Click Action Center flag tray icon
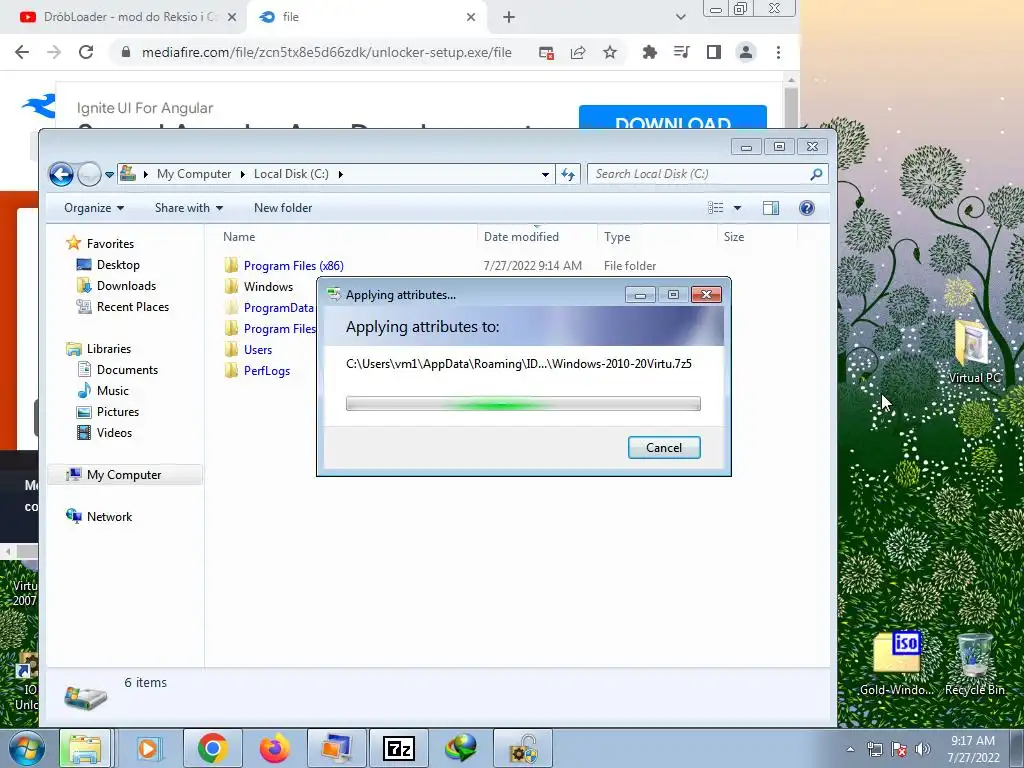 click(x=899, y=749)
